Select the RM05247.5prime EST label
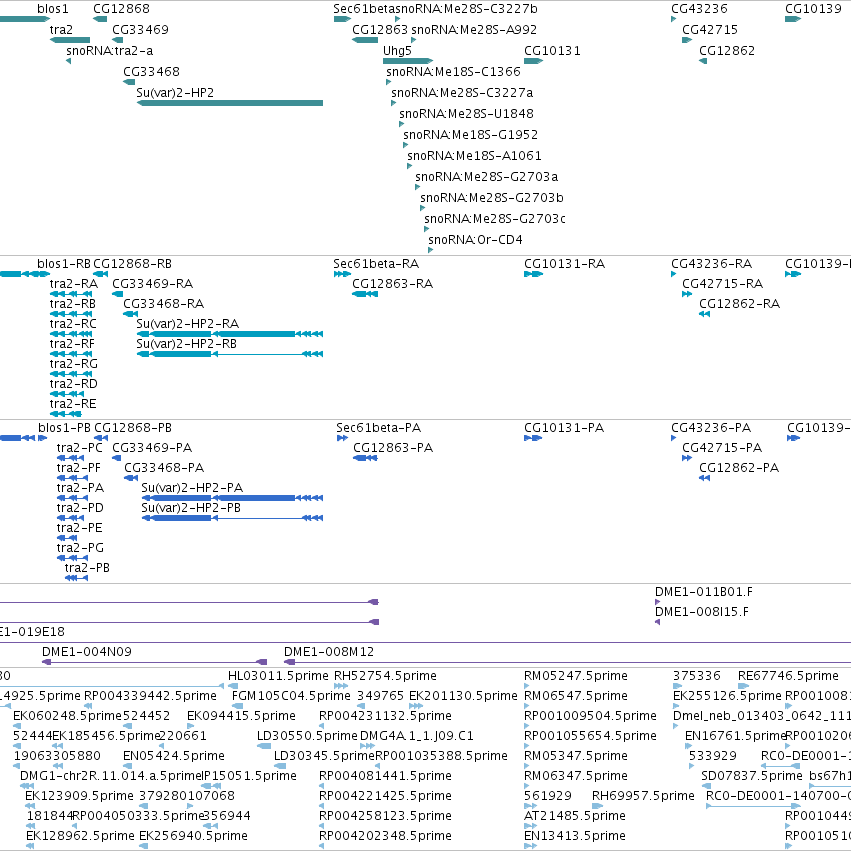Viewport: 851px width, 851px height. pyautogui.click(x=576, y=676)
